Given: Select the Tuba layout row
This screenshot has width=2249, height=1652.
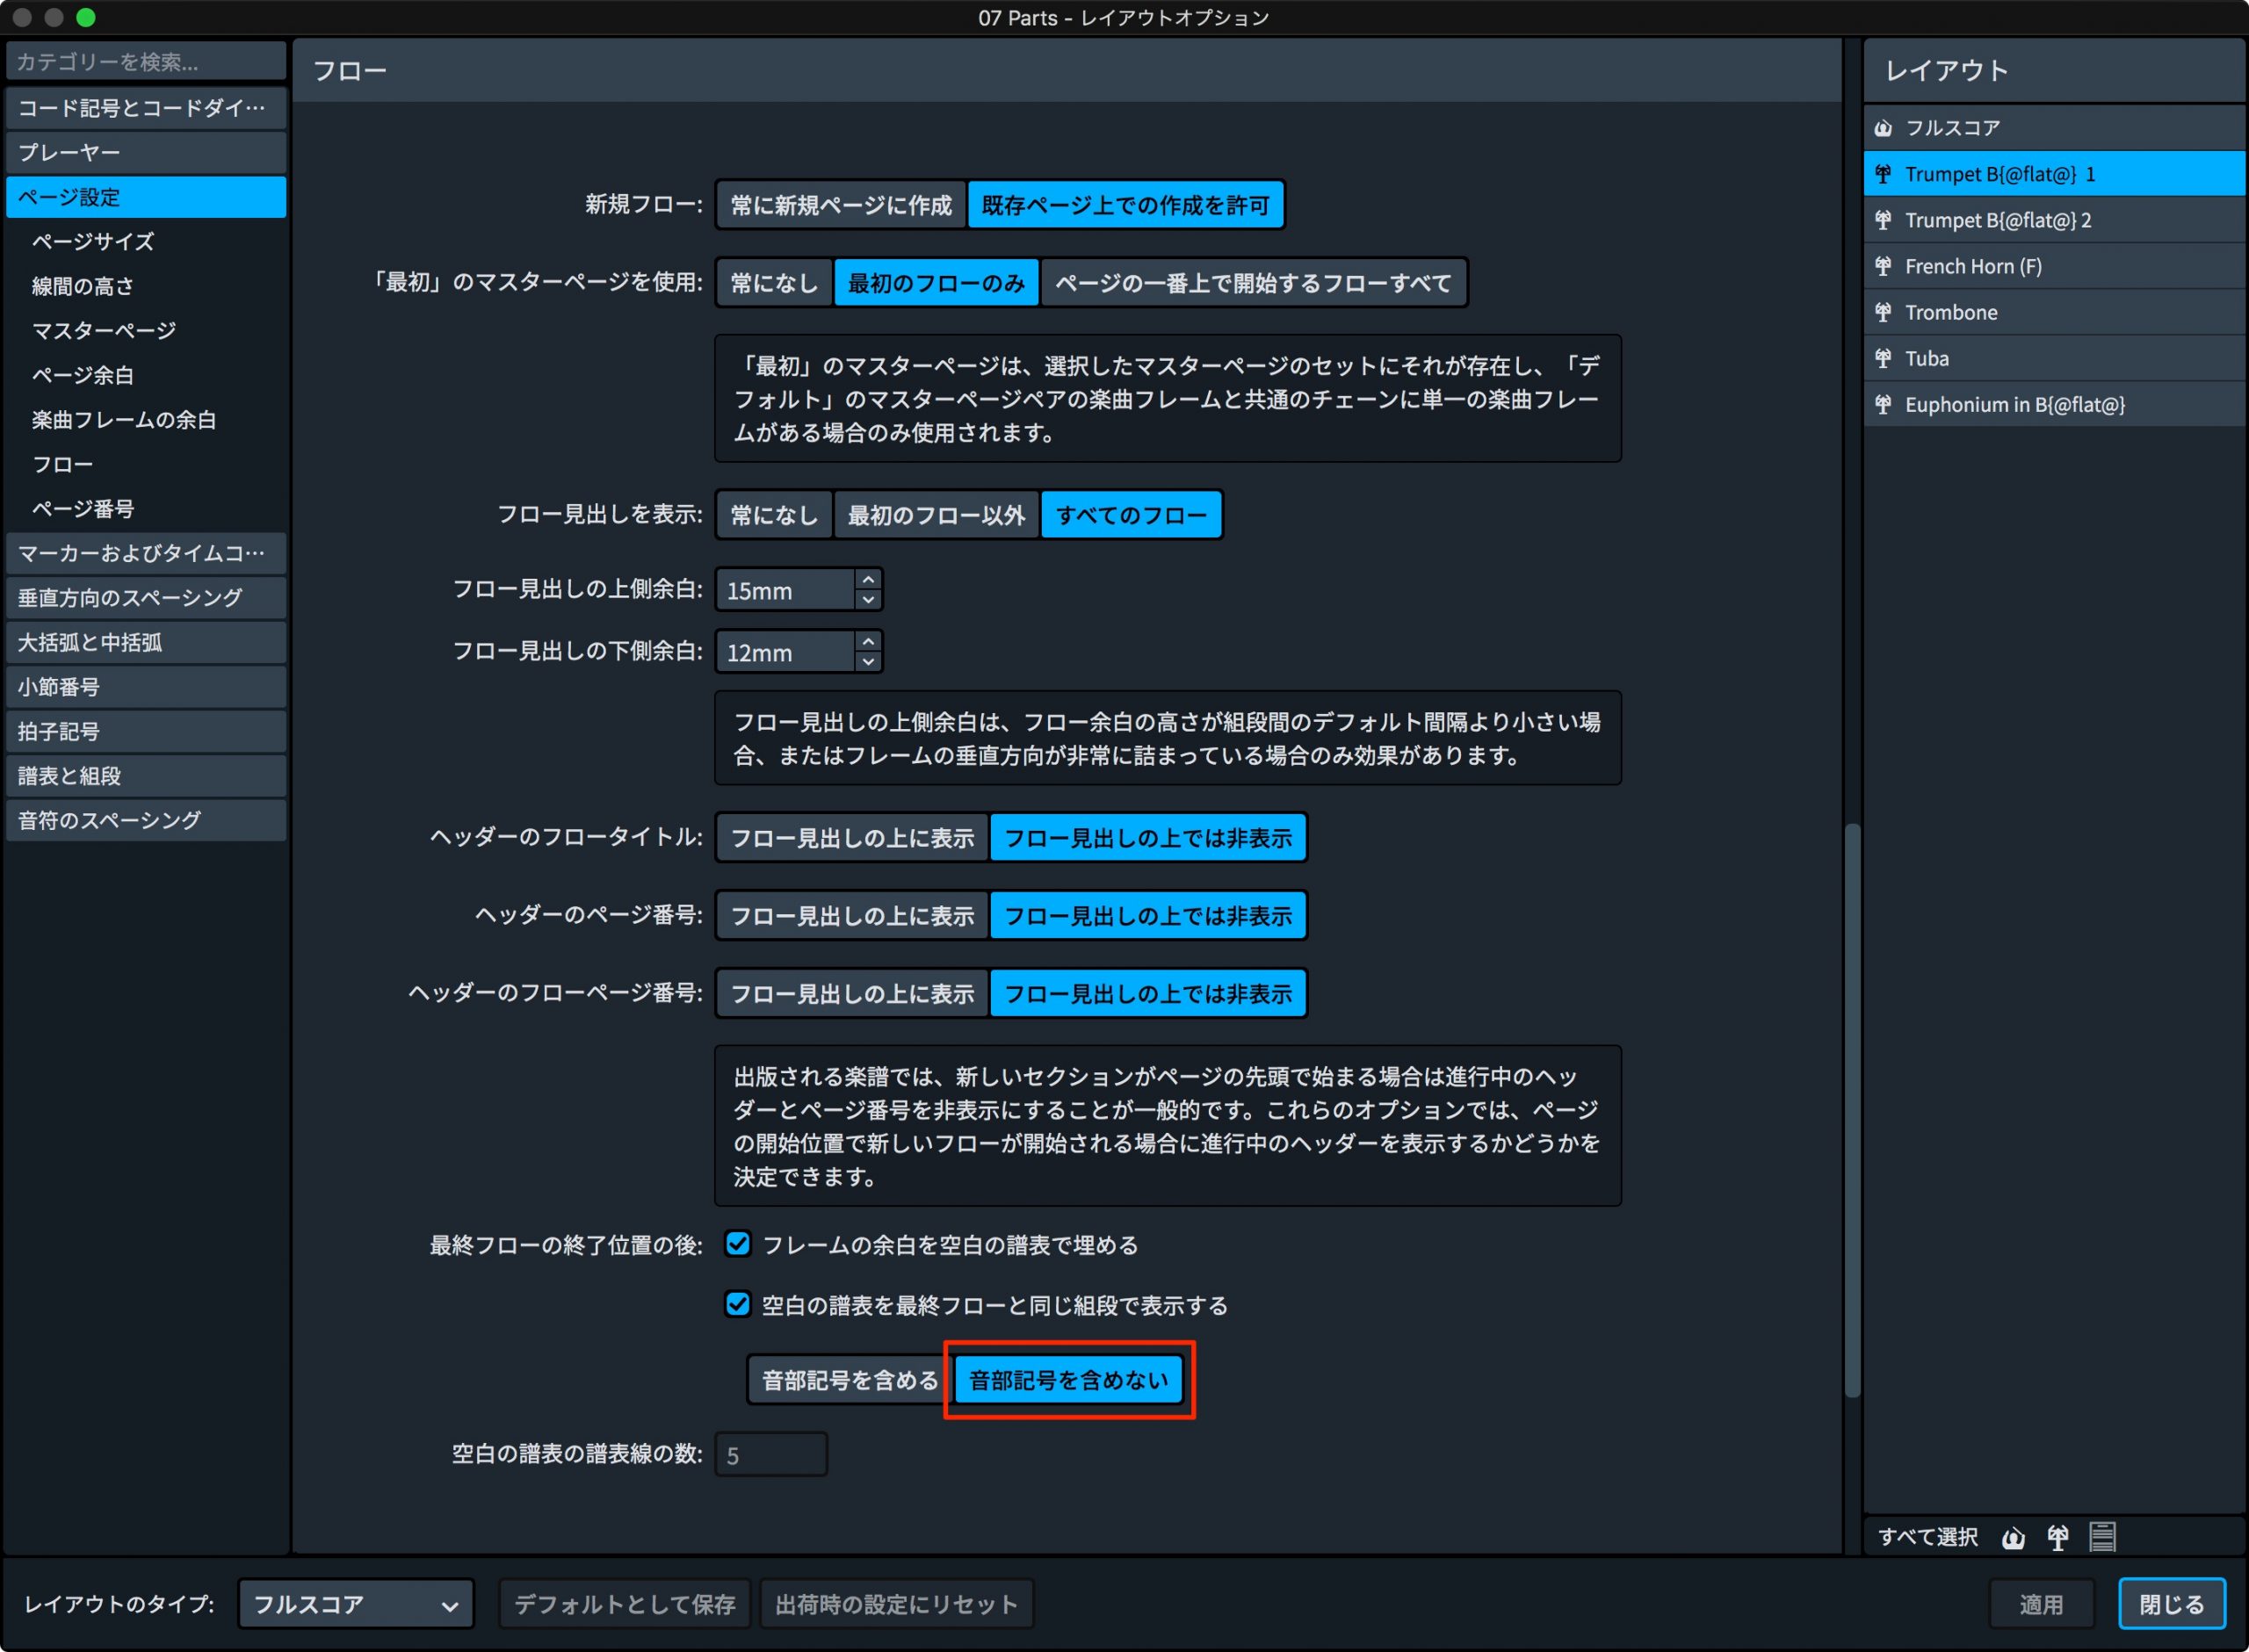Looking at the screenshot, I should 2055,358.
